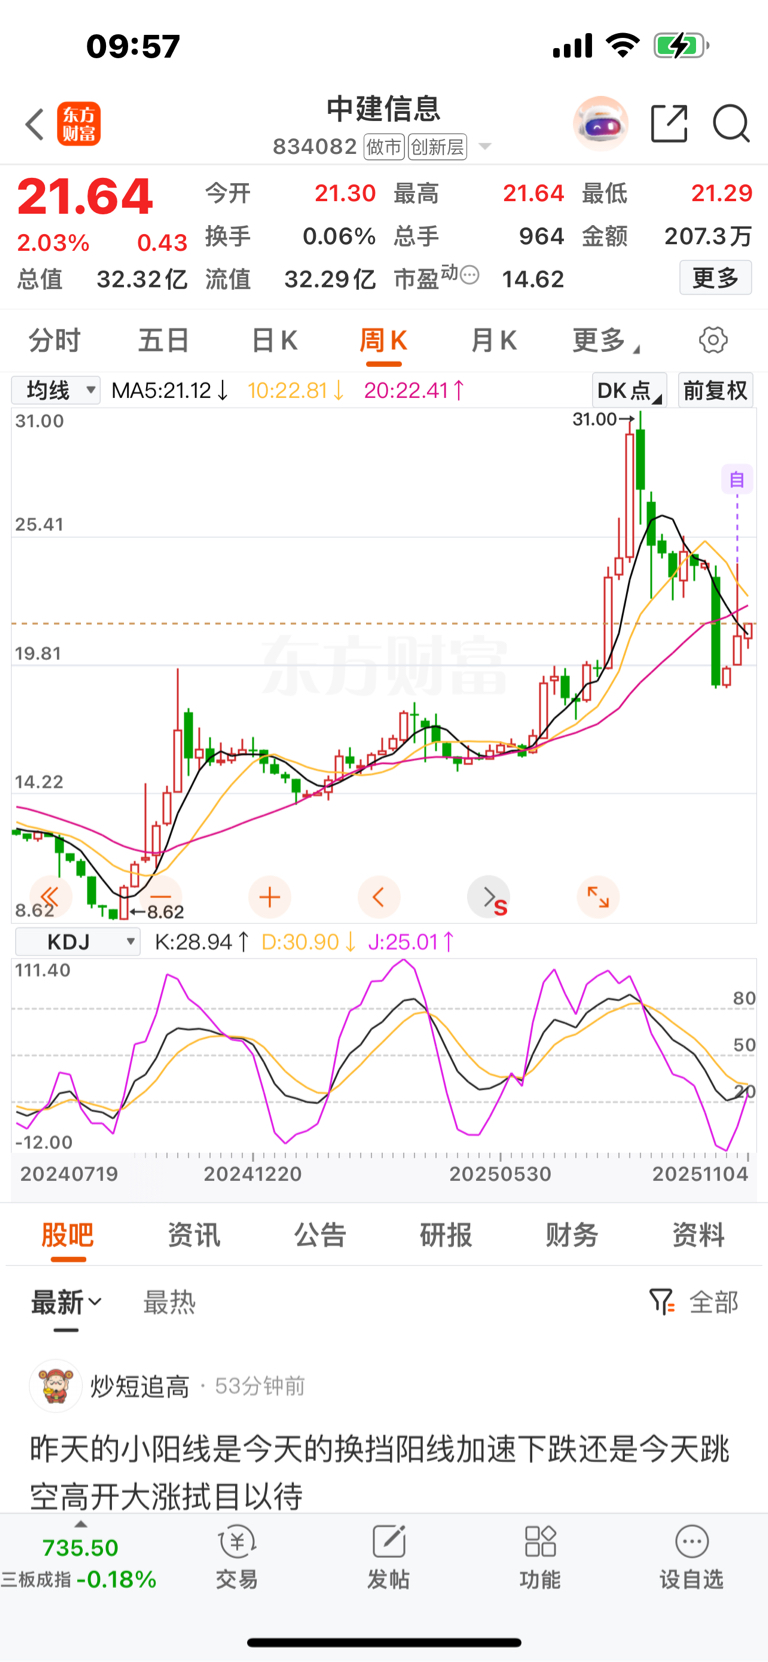Switch to 五日 chart tab
Image resolution: width=768 pixels, height=1662 pixels.
coord(164,341)
